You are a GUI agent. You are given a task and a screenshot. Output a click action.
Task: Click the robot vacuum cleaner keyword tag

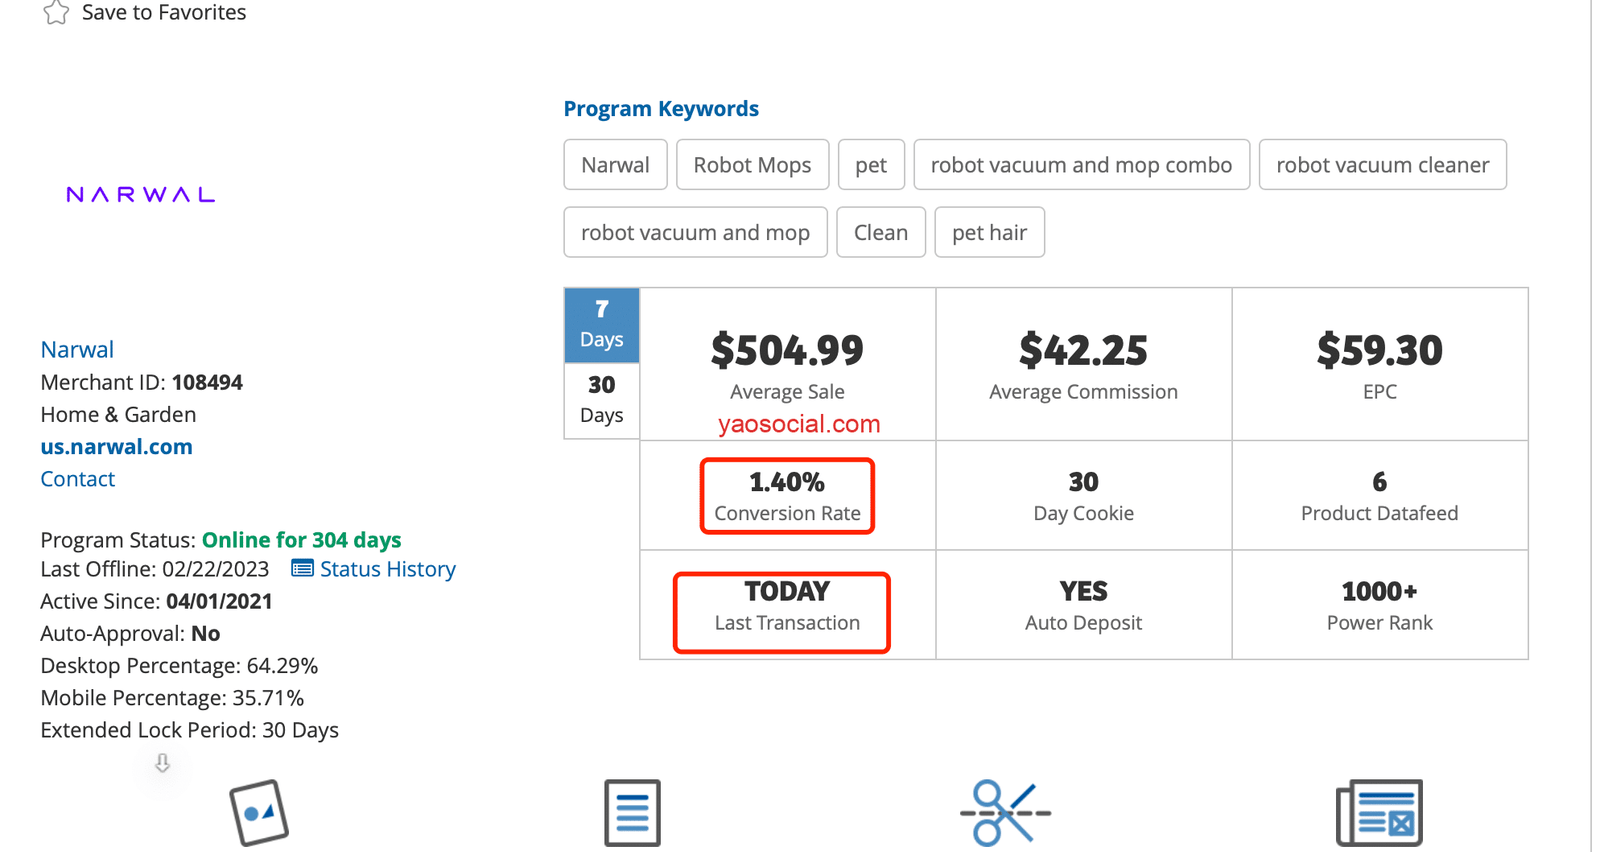coord(1382,165)
